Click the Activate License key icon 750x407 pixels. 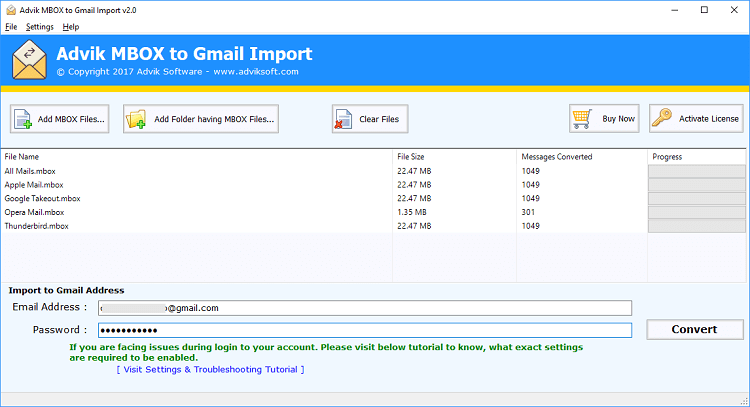tap(662, 118)
